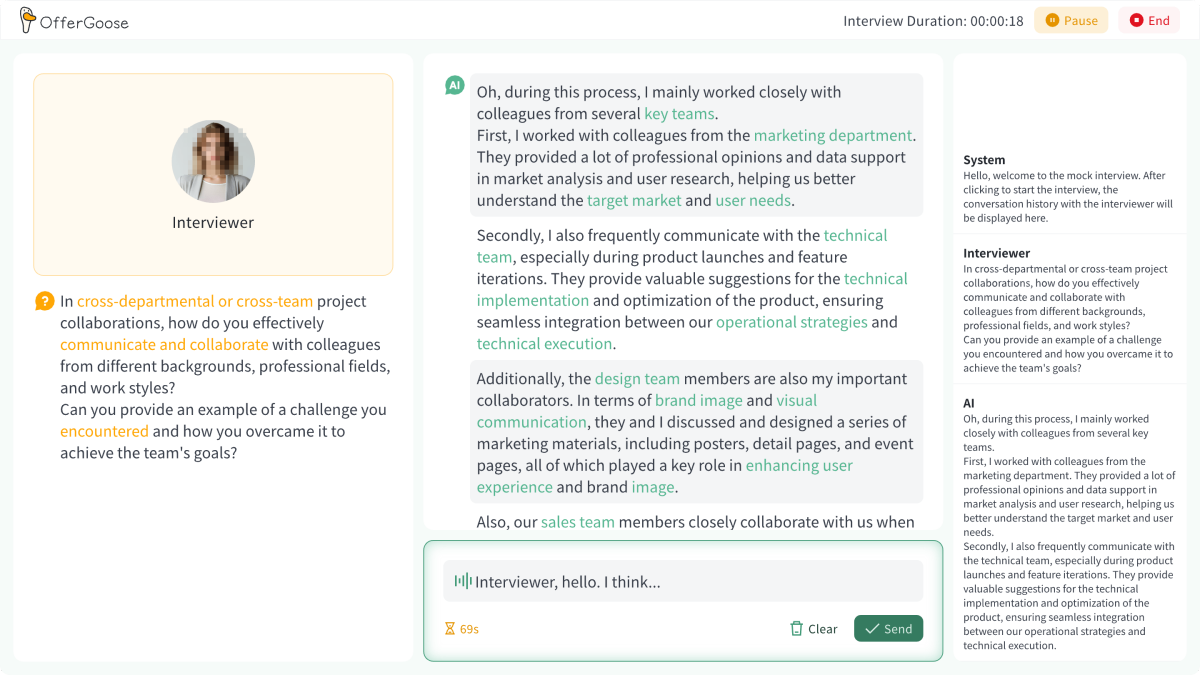1200x675 pixels.
Task: Click the 'marketing department' highlighted keyword
Action: coord(832,135)
